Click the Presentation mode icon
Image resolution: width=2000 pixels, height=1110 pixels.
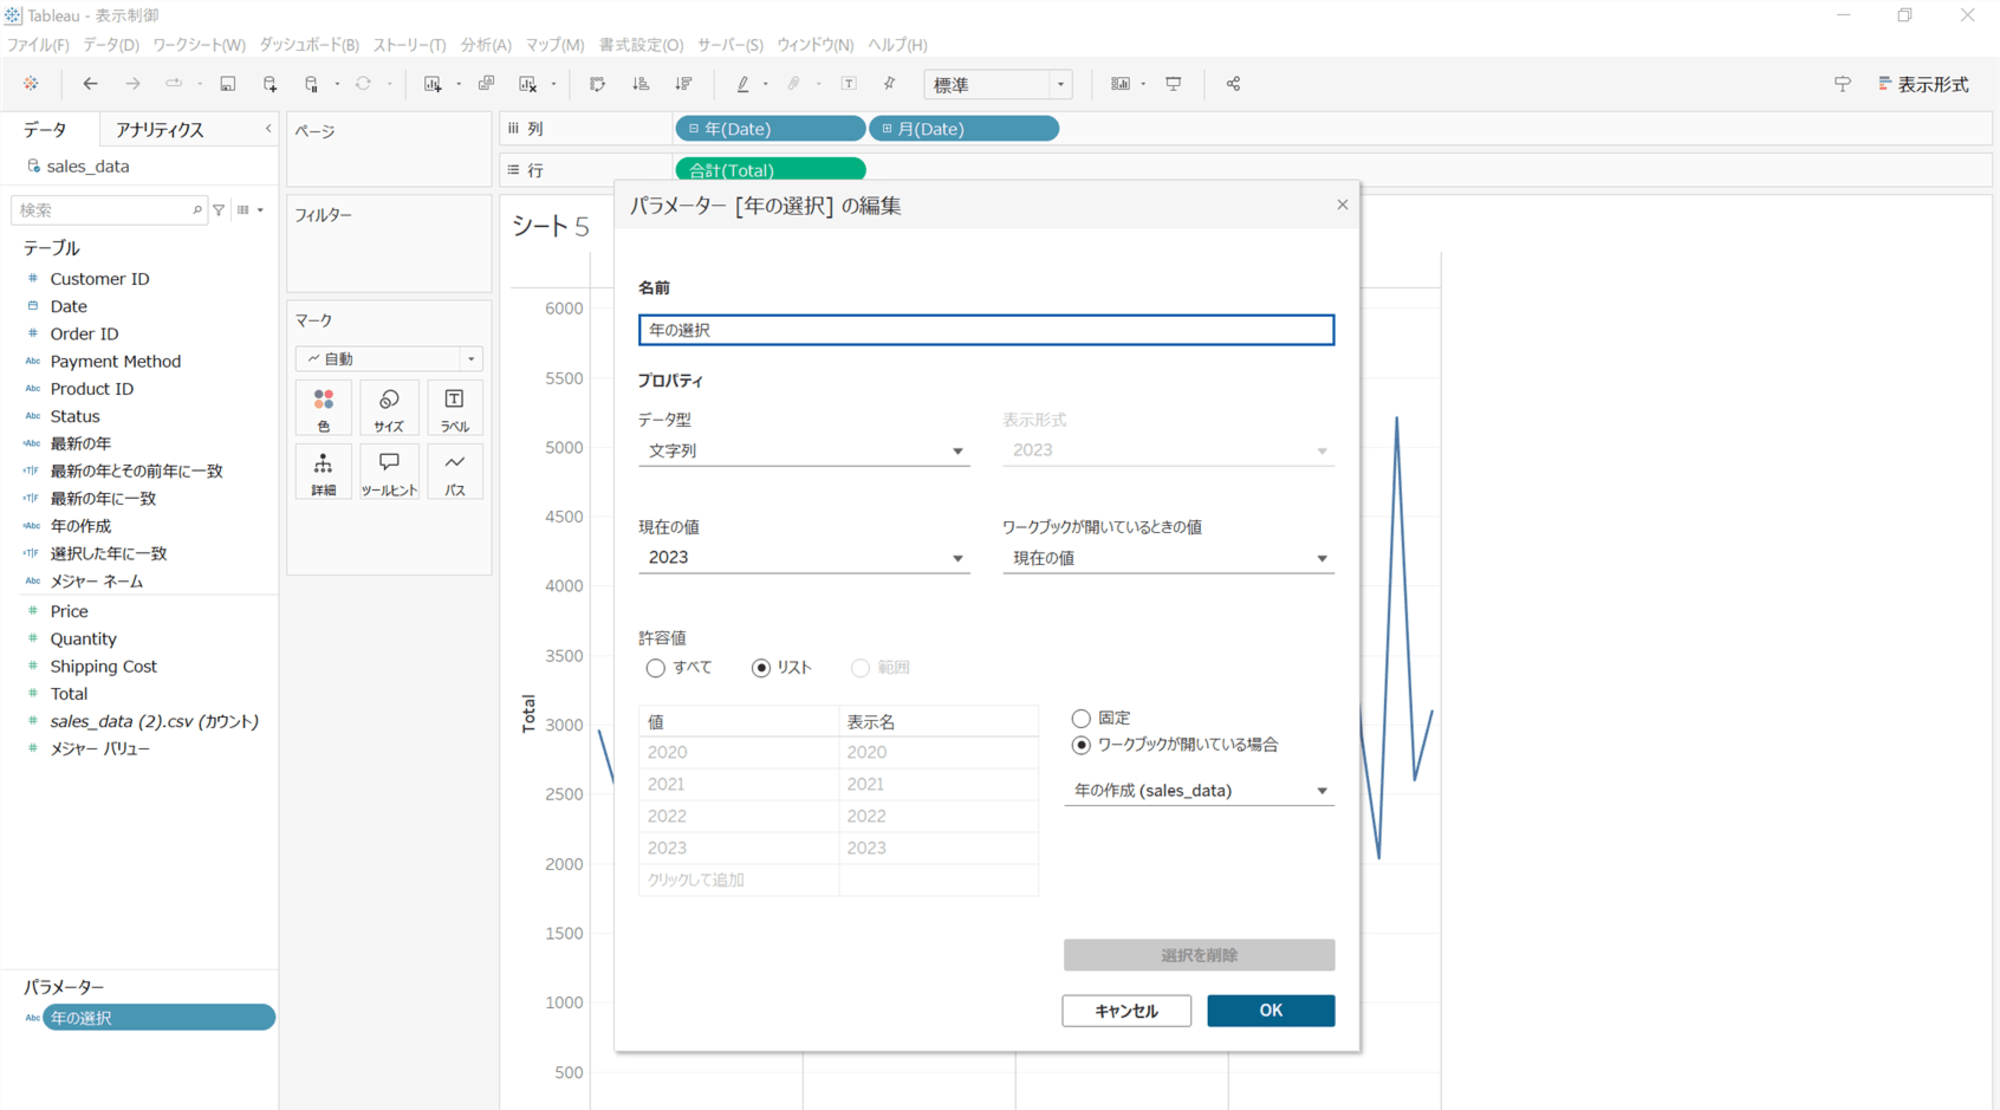(x=1174, y=84)
